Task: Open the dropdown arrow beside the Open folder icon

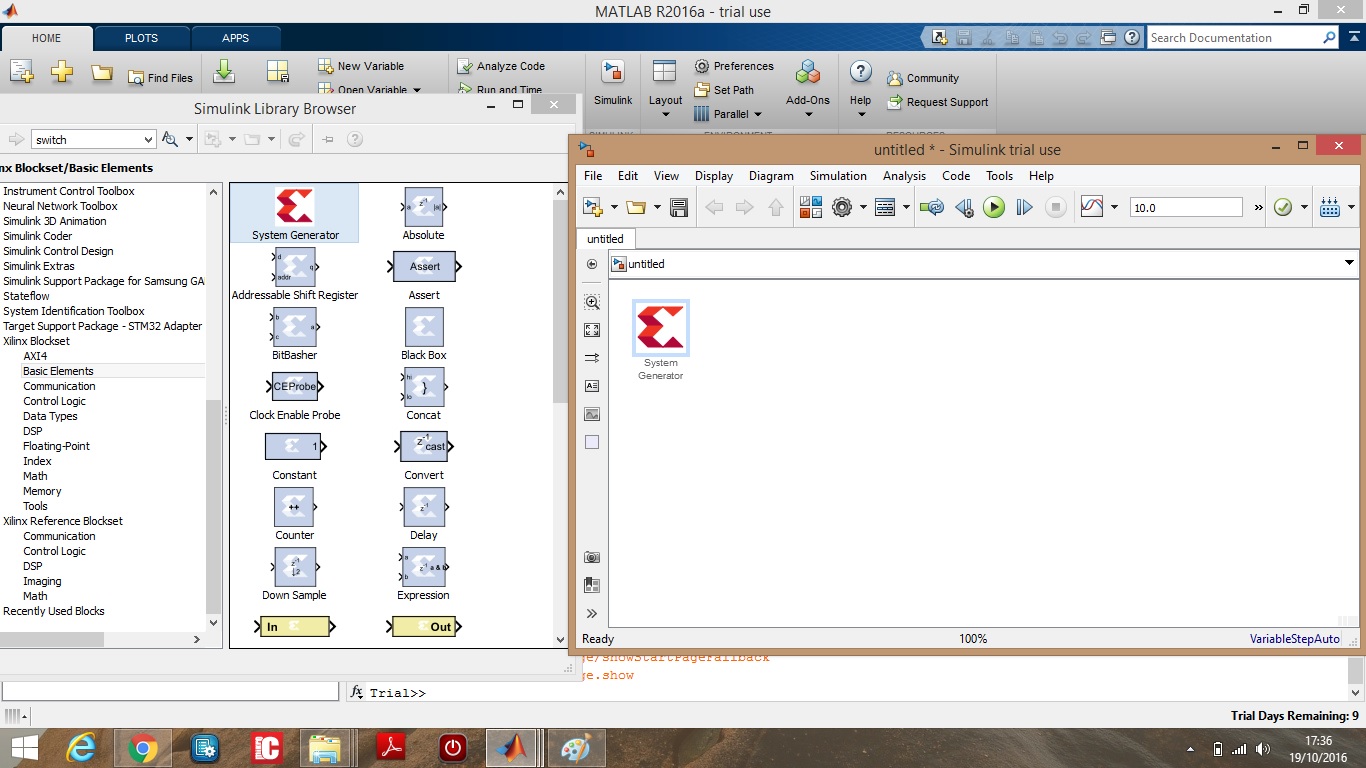Action: 657,207
